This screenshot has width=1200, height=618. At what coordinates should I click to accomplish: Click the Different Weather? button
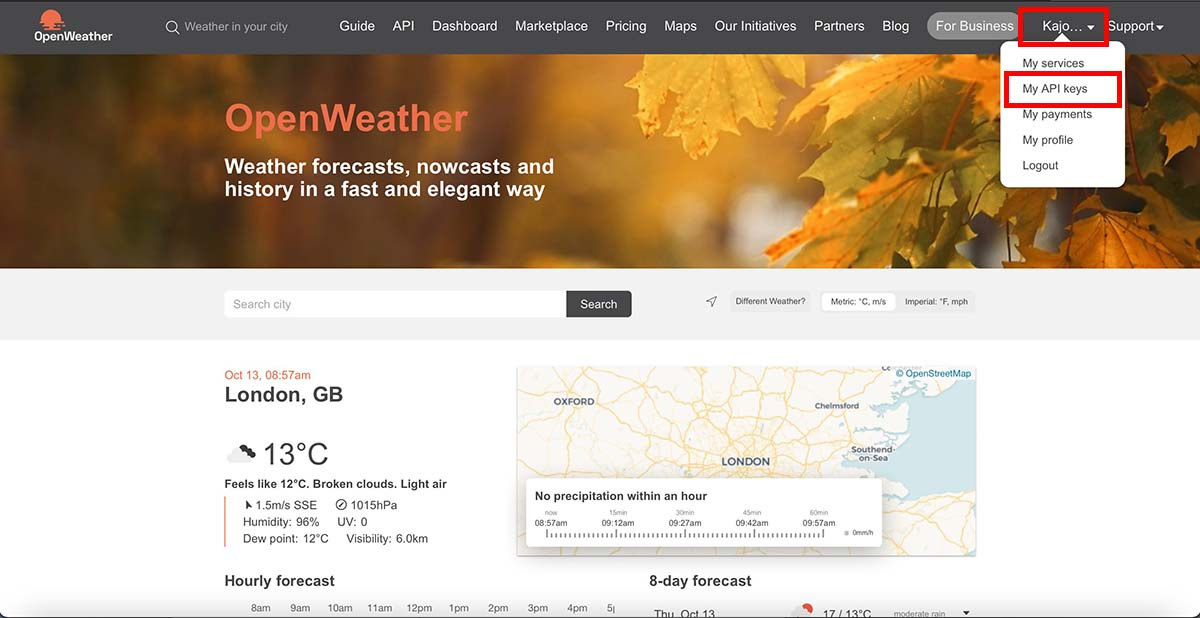coord(770,301)
